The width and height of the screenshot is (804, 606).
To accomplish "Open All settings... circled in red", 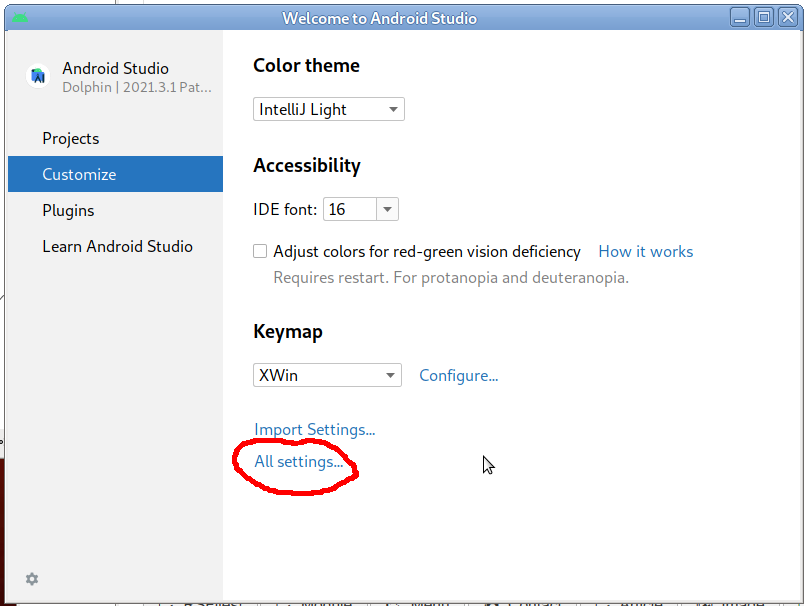I will click(x=297, y=461).
